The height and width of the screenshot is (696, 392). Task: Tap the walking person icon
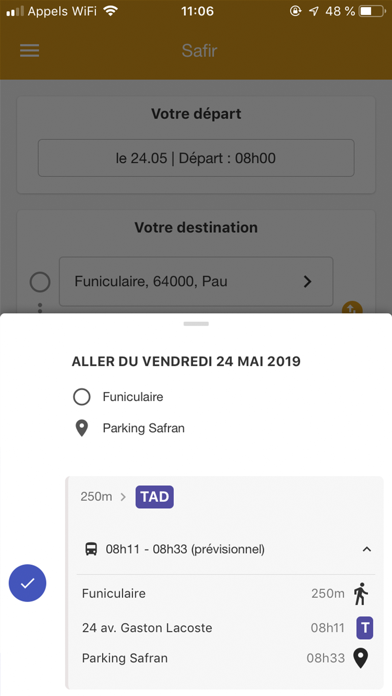click(x=361, y=593)
